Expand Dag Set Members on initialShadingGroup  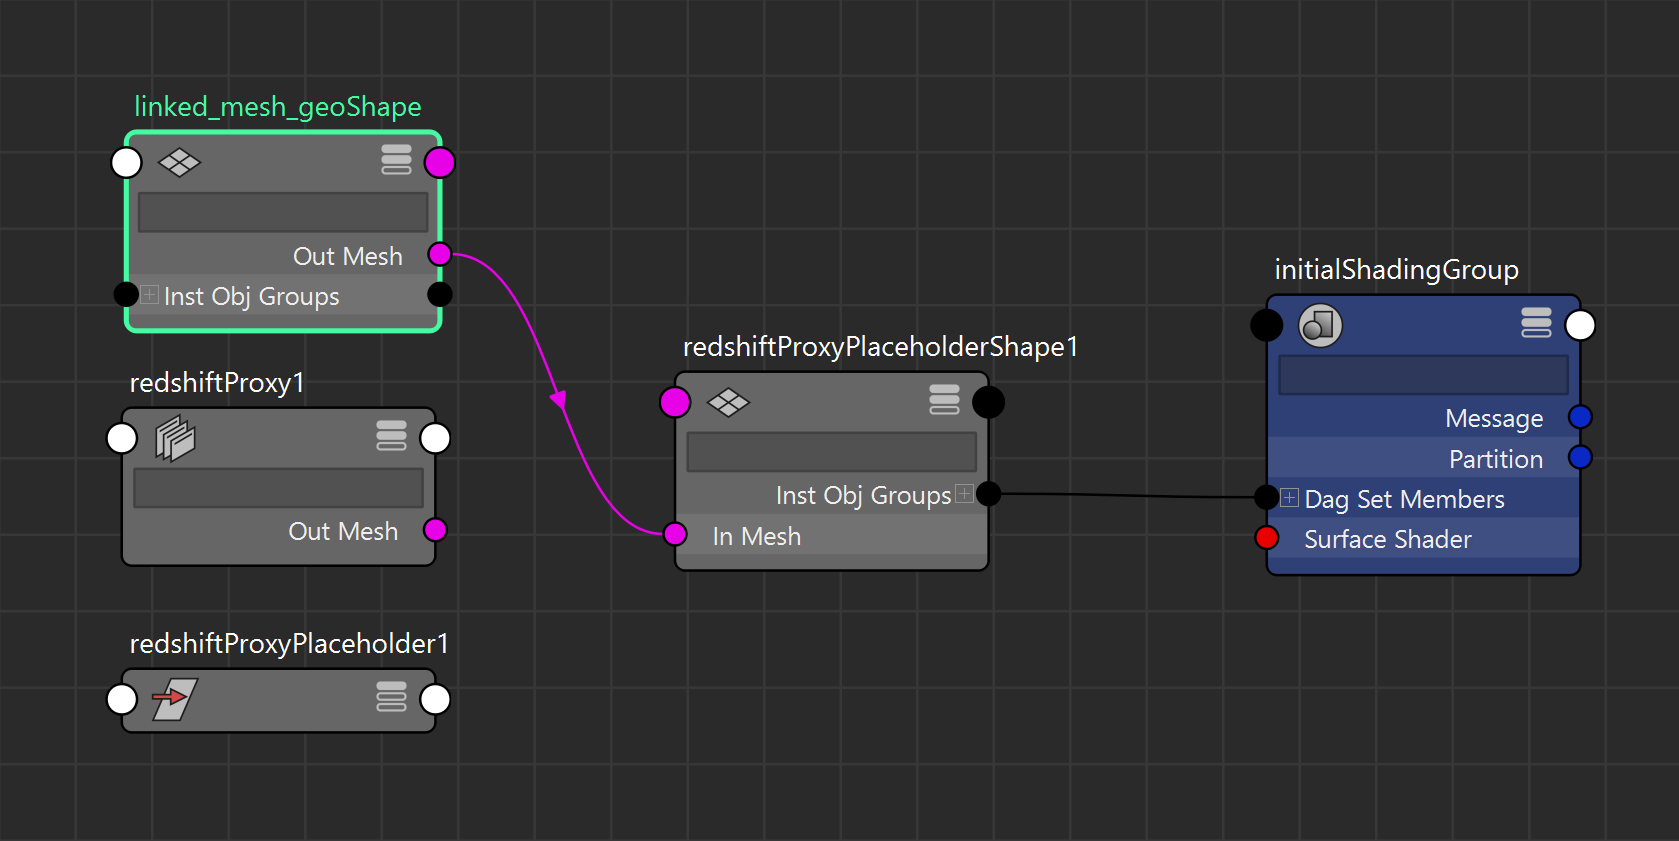[x=1290, y=497]
